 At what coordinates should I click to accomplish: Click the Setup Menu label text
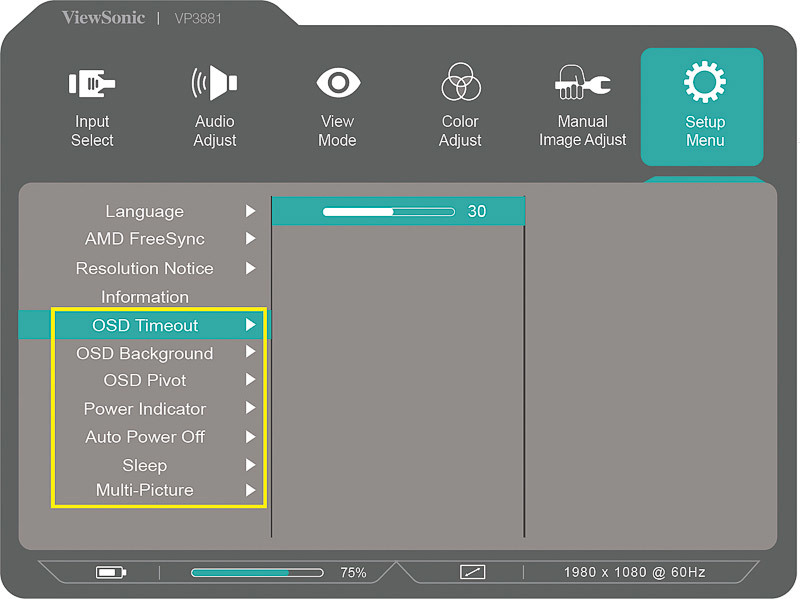coord(705,131)
